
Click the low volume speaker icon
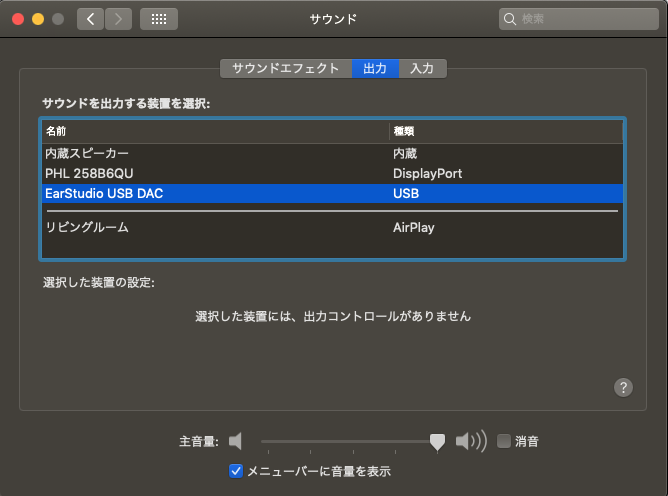click(235, 441)
